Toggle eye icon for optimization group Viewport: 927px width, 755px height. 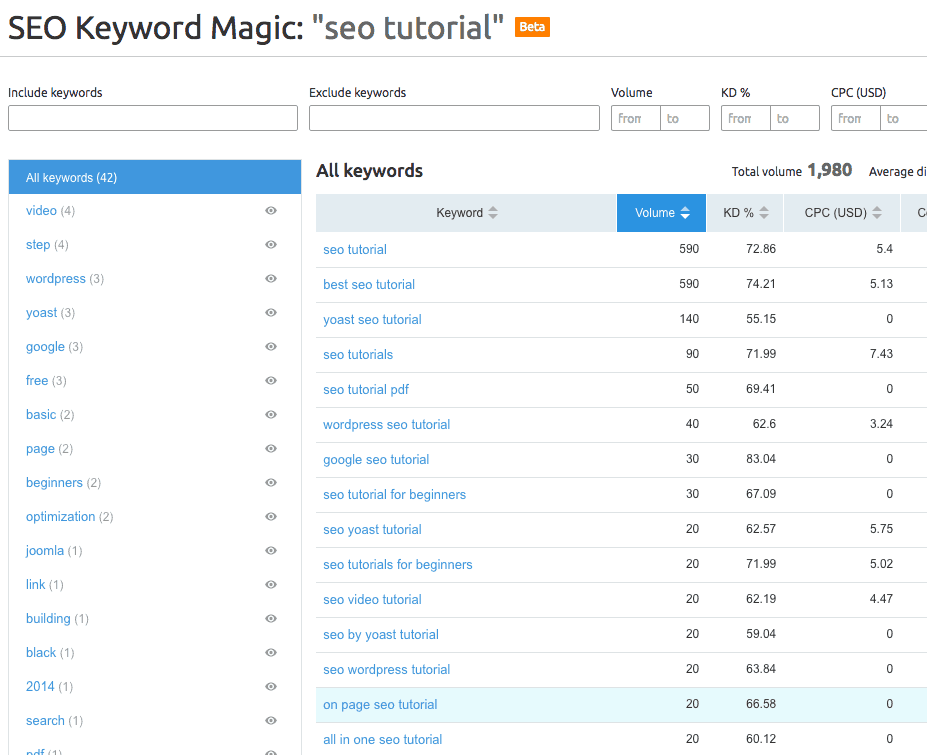(270, 517)
